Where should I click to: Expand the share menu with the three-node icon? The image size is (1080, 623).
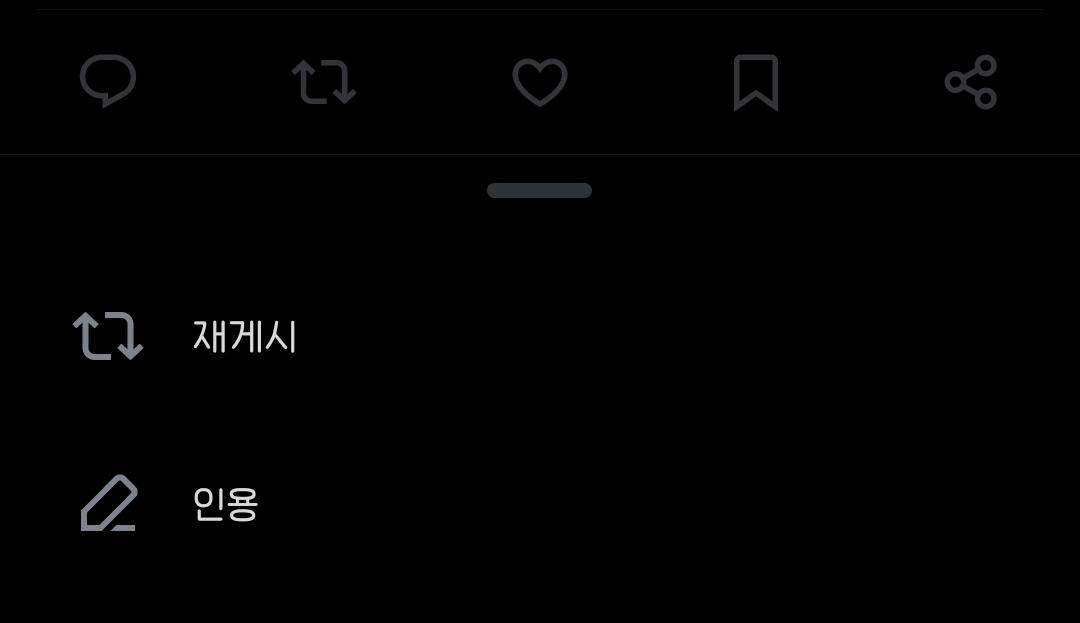[970, 82]
